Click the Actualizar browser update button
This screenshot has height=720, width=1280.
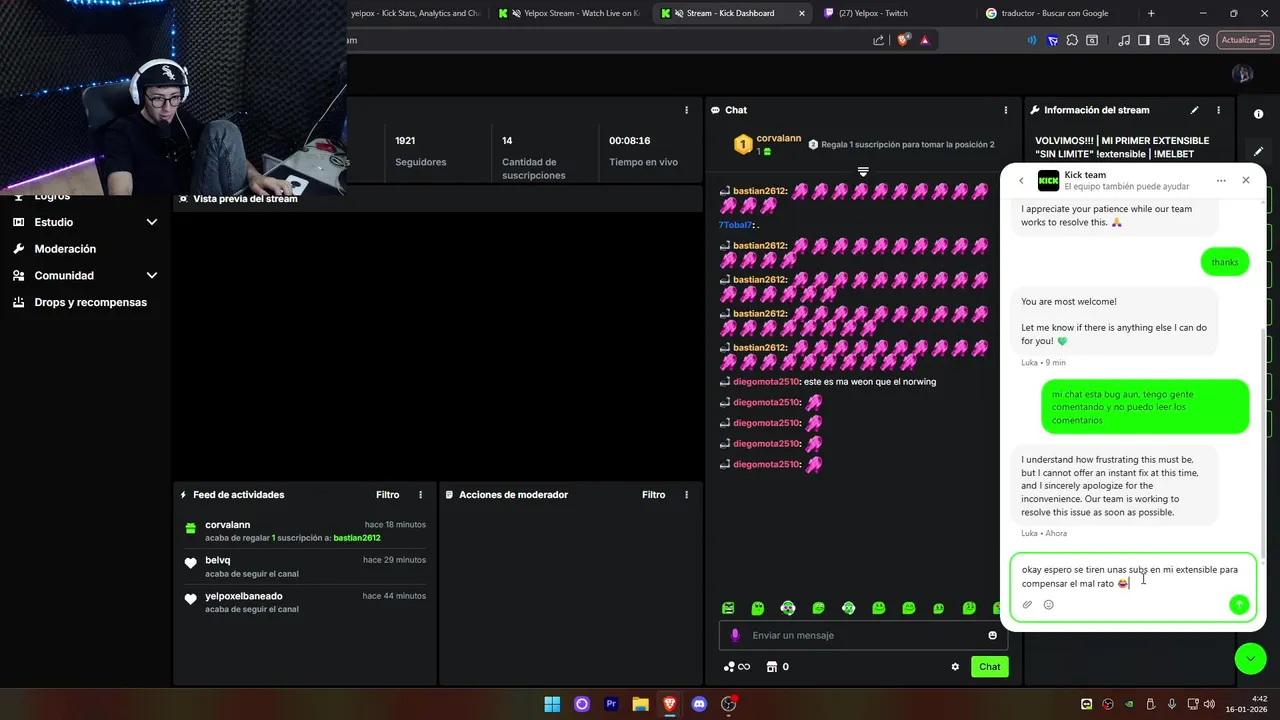pyautogui.click(x=1246, y=40)
